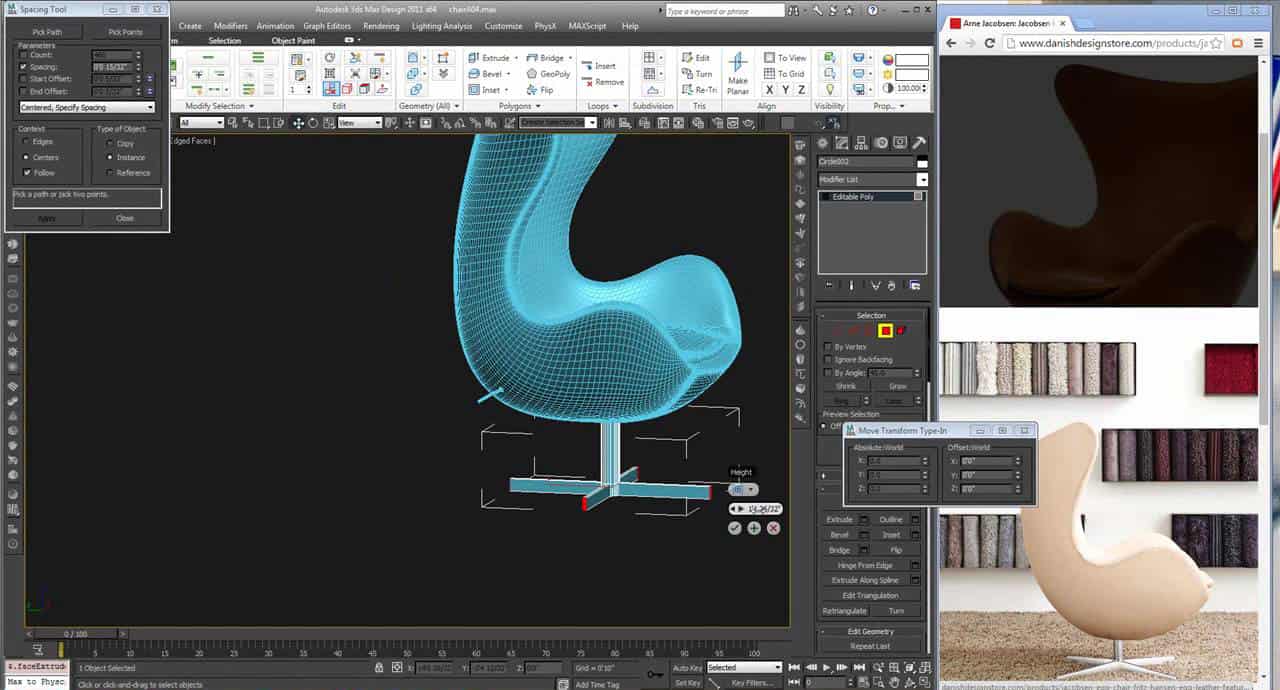Click the Turn triangulation ribbon tool

tap(697, 74)
